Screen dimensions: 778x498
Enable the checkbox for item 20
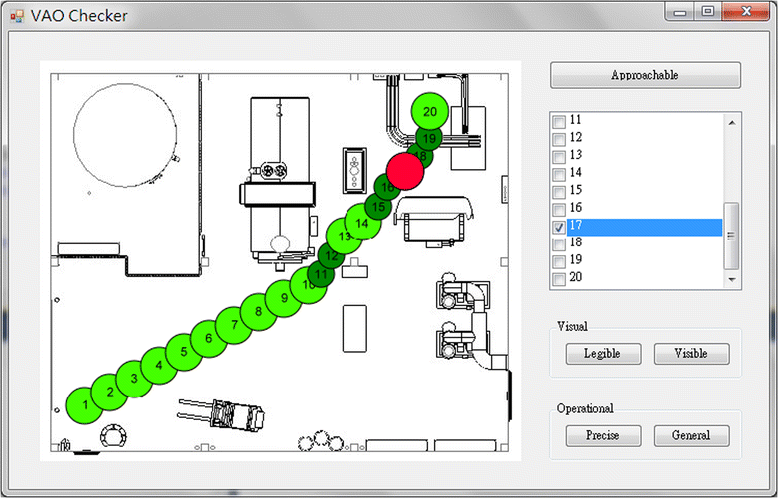(559, 279)
